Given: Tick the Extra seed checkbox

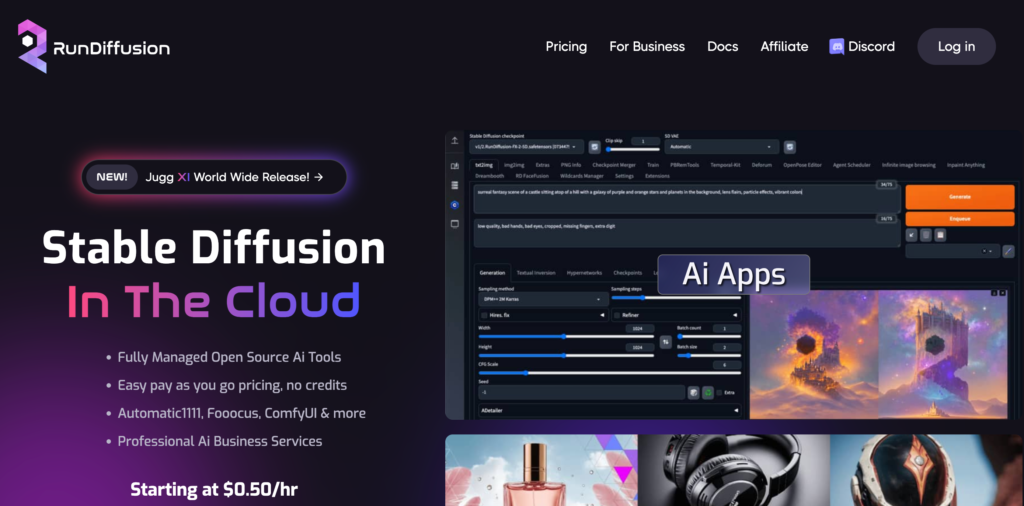Looking at the screenshot, I should coord(719,392).
